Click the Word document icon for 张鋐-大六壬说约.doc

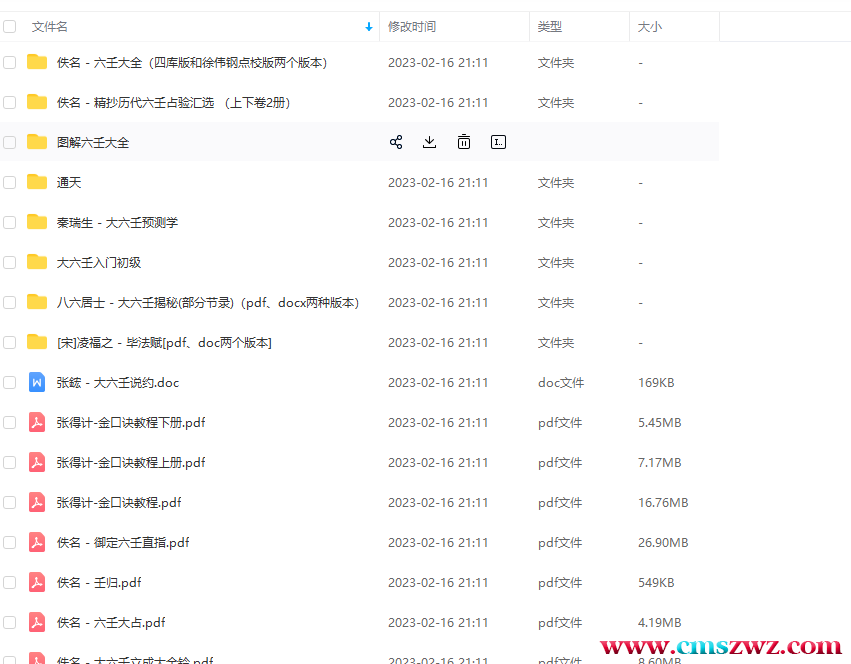[x=37, y=382]
